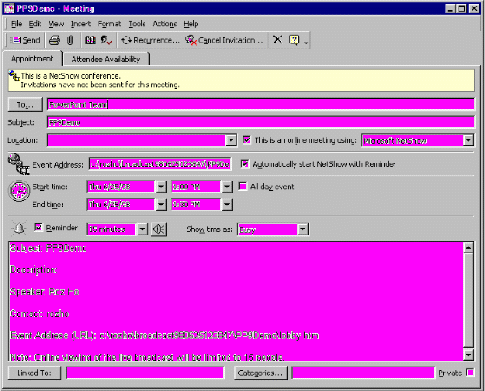Enable the All day event checkbox
Viewport: 485px width, 391px height.
tap(243, 186)
